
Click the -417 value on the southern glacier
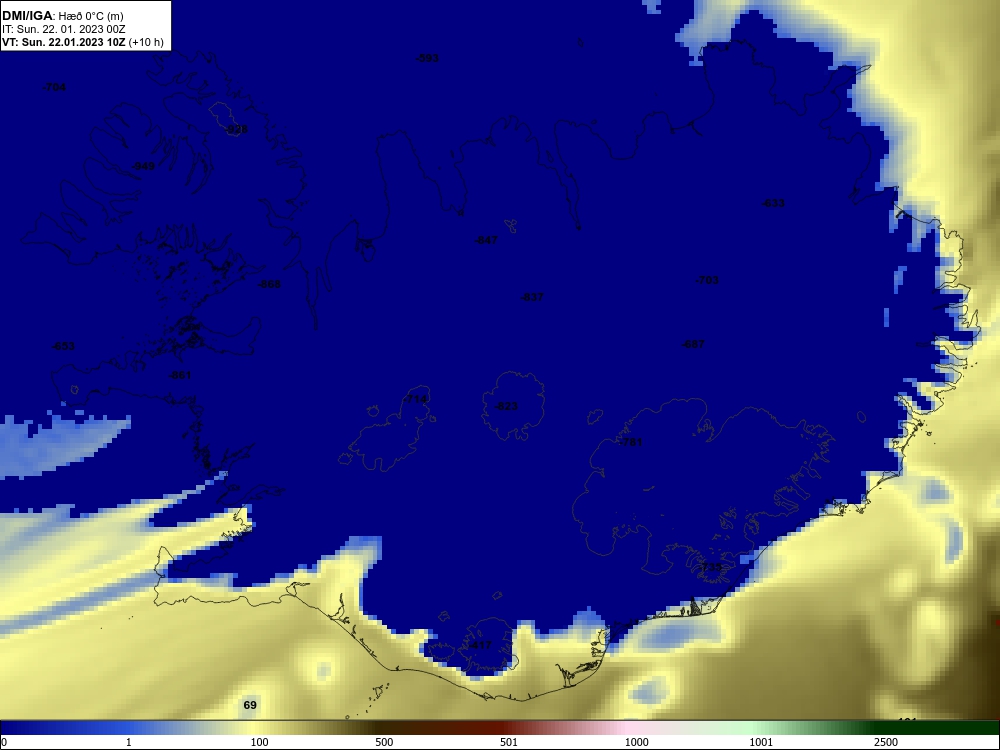(x=480, y=645)
